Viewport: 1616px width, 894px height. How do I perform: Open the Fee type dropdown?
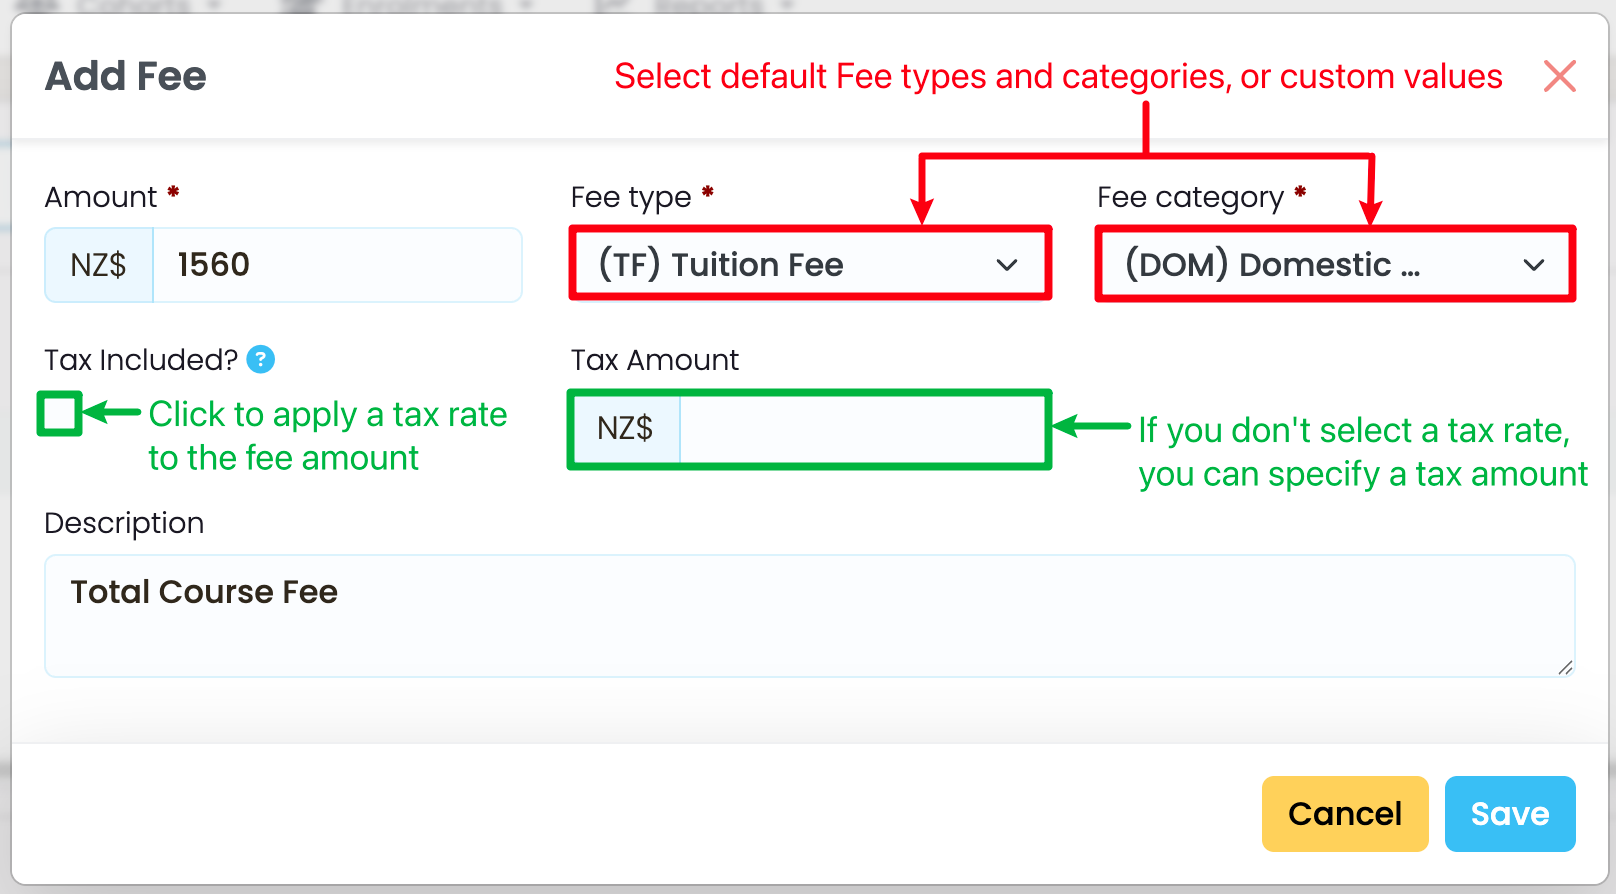click(809, 264)
